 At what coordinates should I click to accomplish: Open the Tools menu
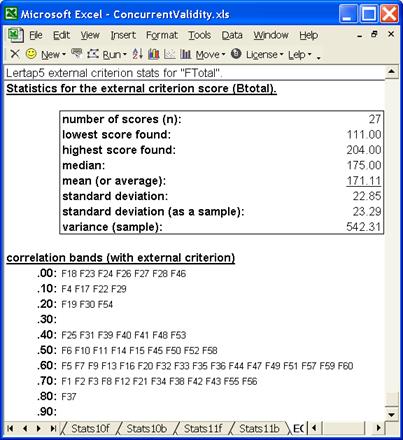200,35
